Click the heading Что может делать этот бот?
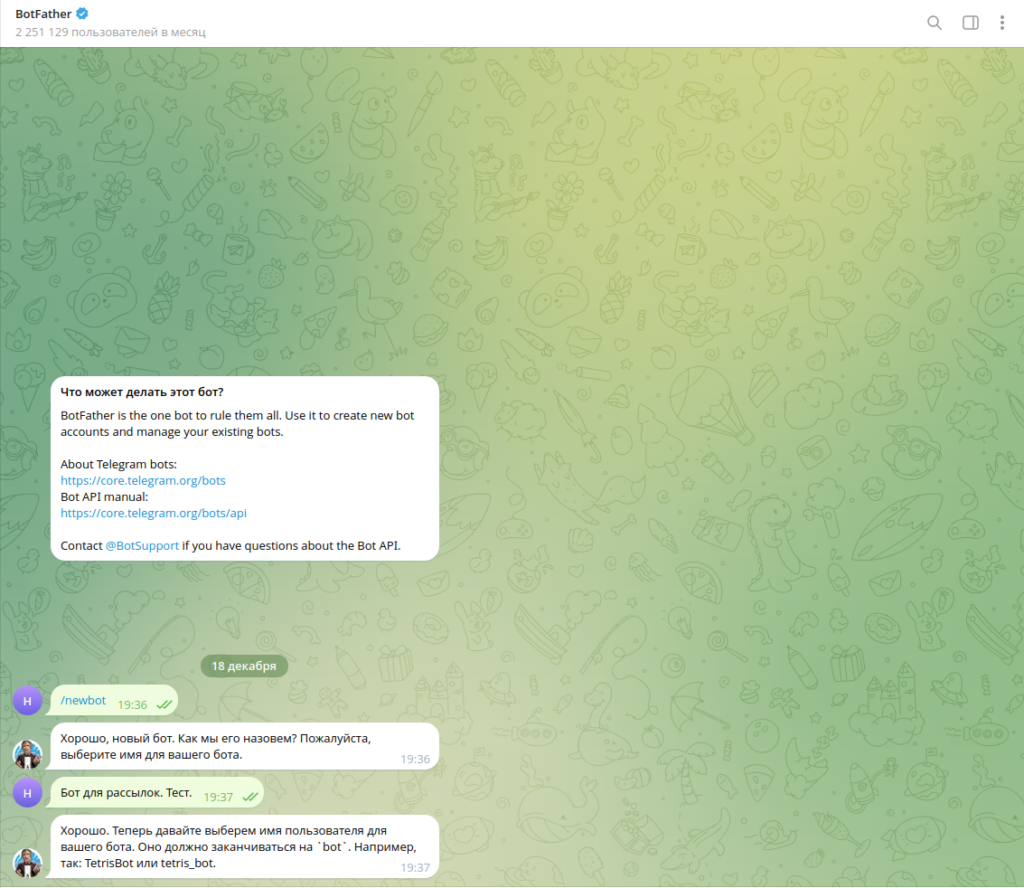The image size is (1024, 888). click(142, 392)
